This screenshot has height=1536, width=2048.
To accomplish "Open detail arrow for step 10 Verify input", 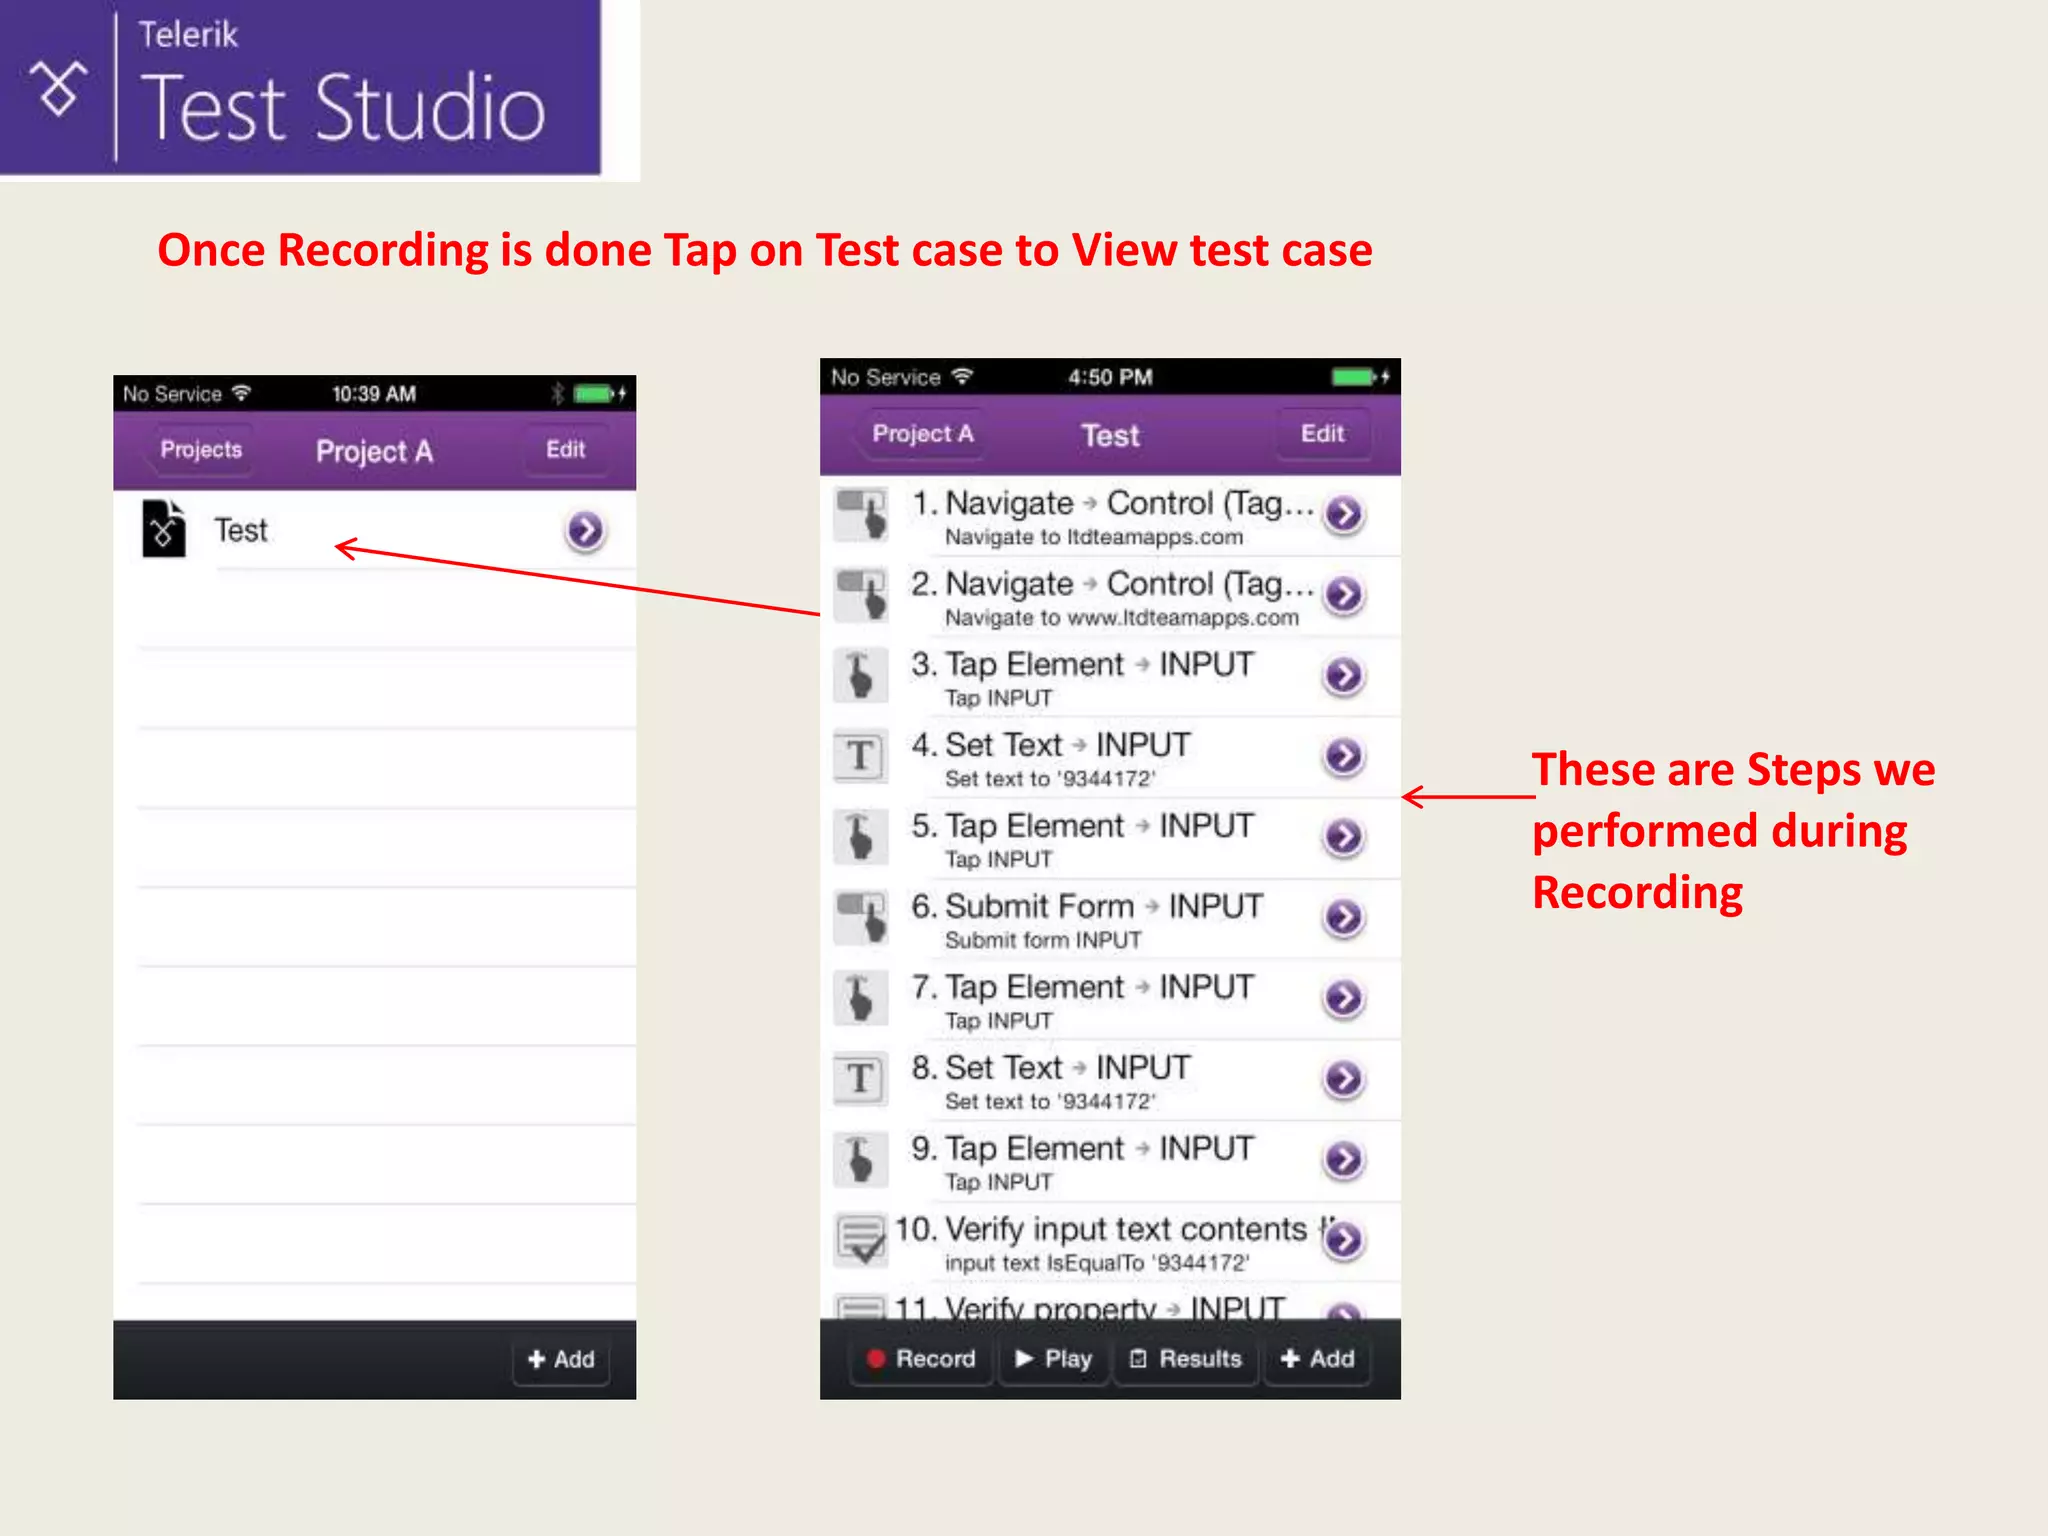I will (1344, 1240).
